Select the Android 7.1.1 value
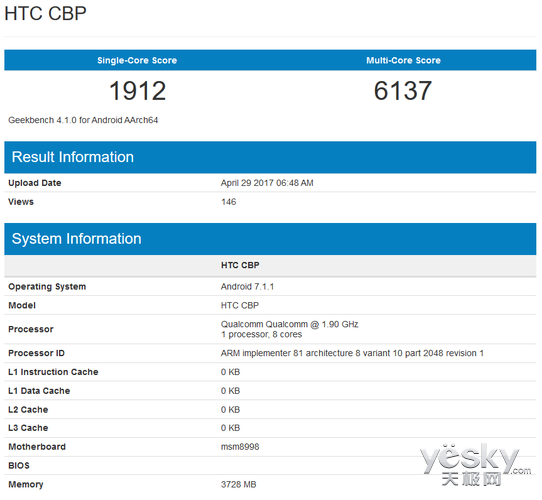This screenshot has height=500, width=542. click(247, 287)
